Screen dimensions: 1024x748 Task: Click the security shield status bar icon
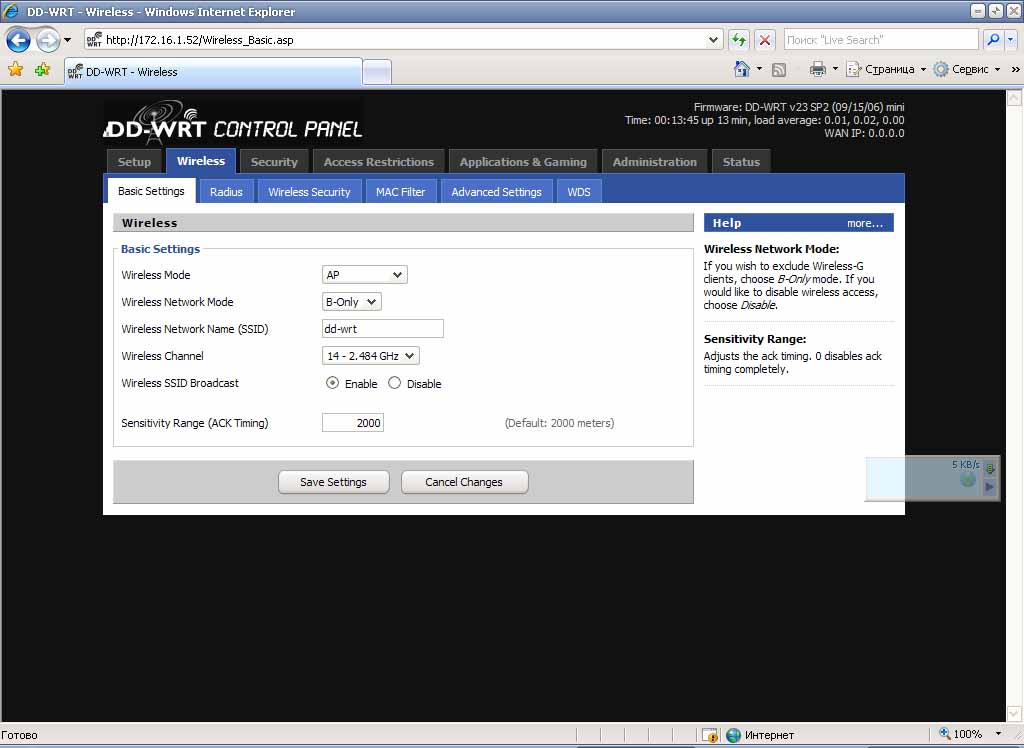tap(710, 735)
